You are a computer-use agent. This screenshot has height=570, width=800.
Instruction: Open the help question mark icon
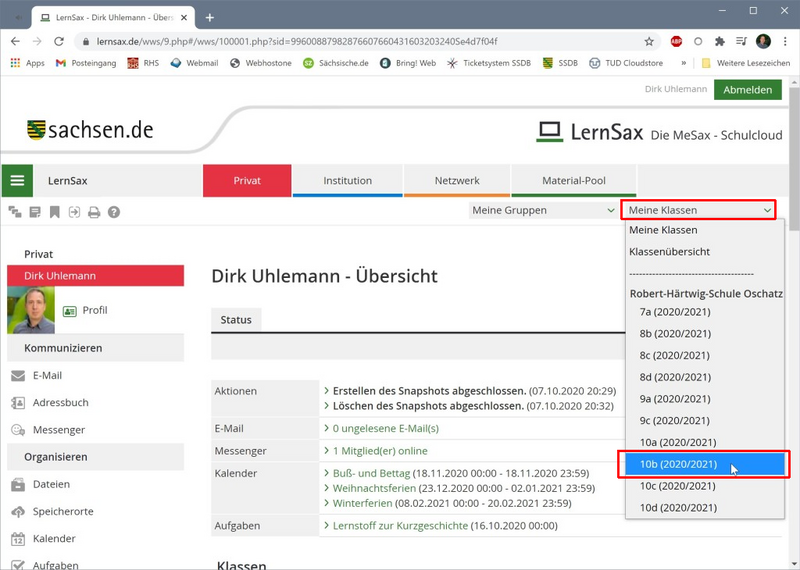point(114,212)
